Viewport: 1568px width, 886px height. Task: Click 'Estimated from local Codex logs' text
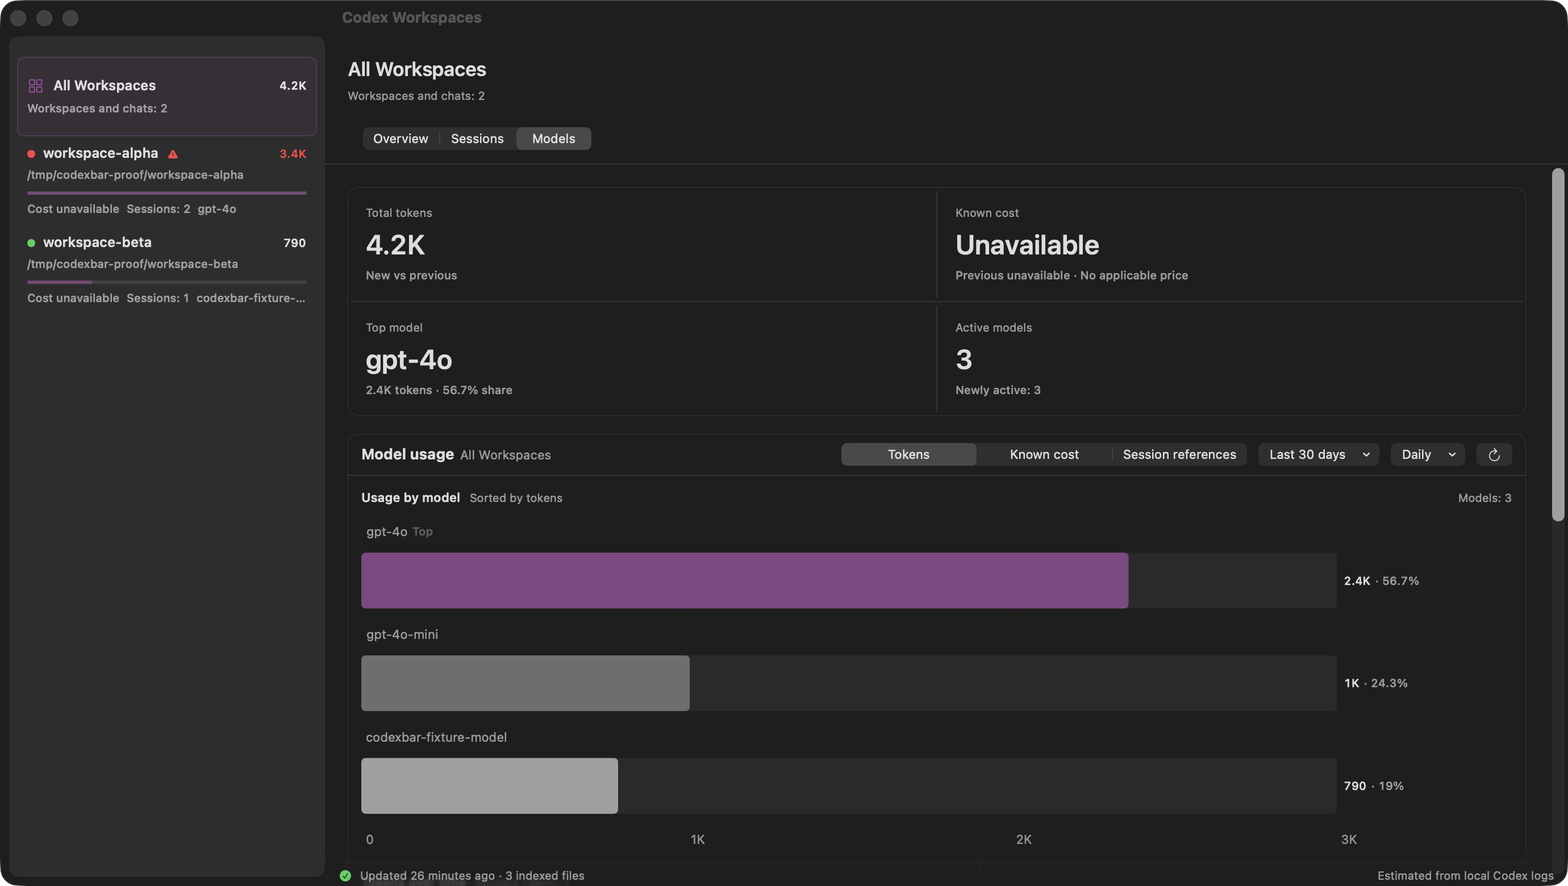1465,876
